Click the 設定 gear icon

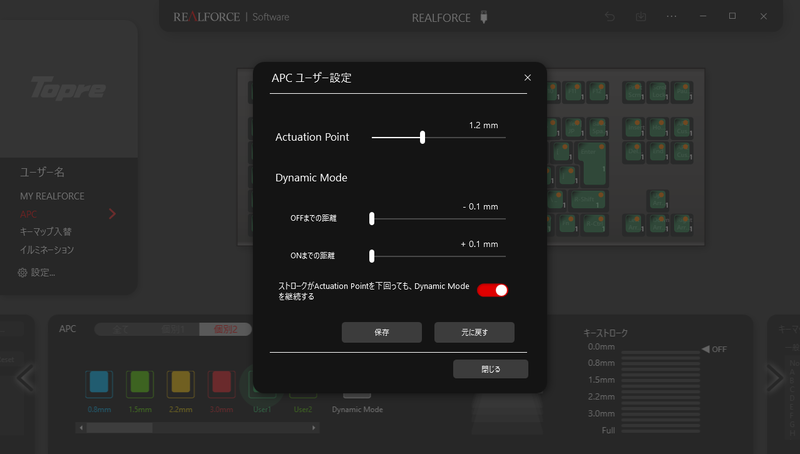(22, 273)
